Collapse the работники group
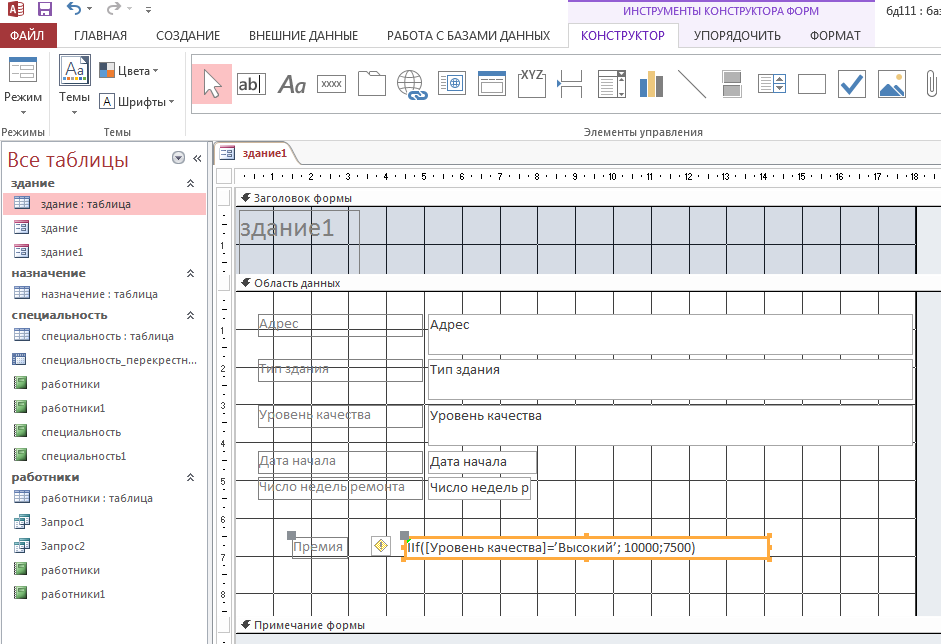 [x=190, y=477]
